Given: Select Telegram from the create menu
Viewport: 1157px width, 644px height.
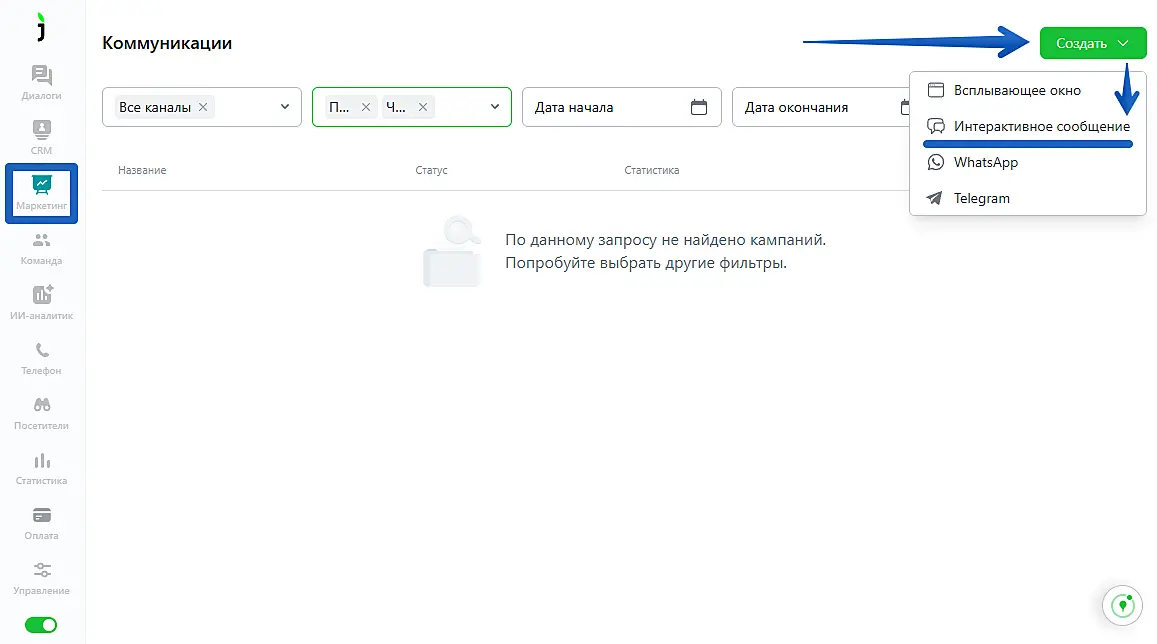Looking at the screenshot, I should [x=981, y=198].
